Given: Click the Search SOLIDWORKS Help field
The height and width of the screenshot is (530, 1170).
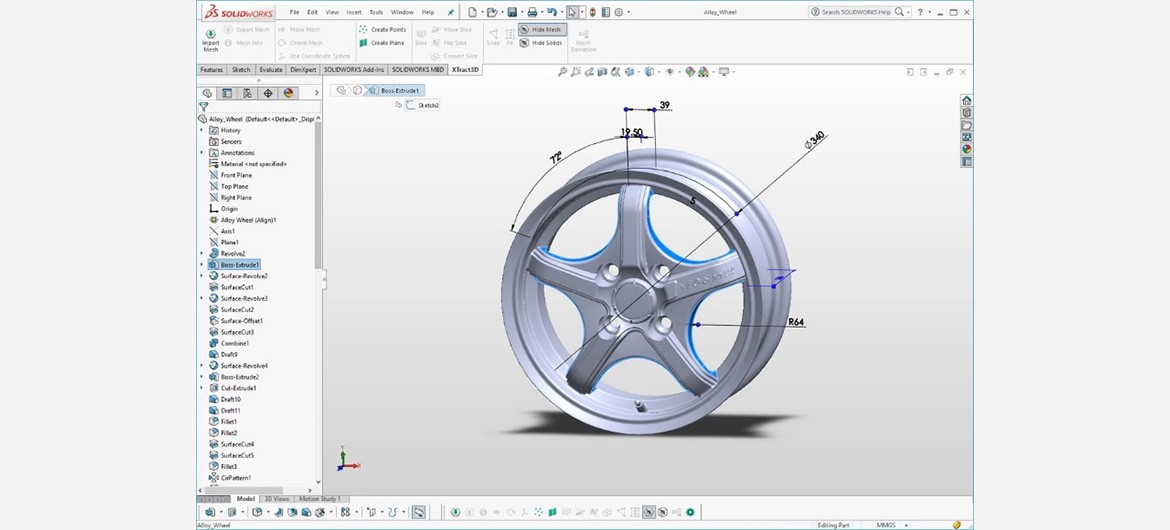Looking at the screenshot, I should (x=855, y=12).
